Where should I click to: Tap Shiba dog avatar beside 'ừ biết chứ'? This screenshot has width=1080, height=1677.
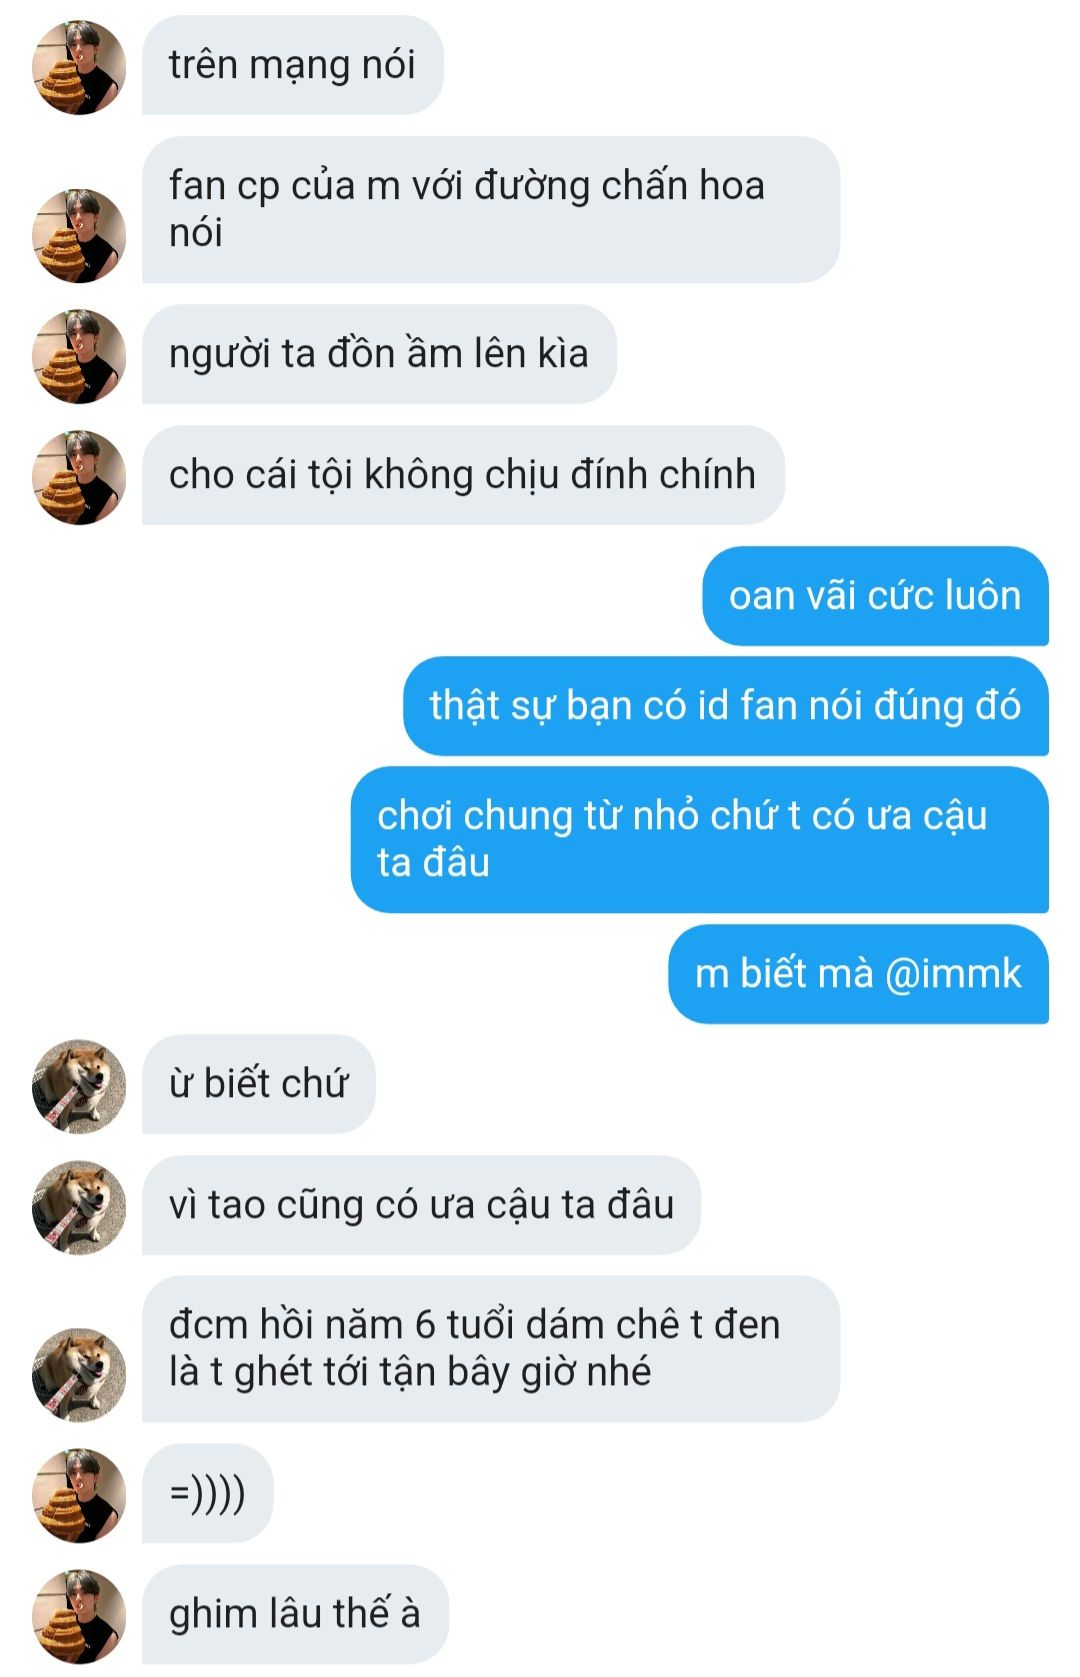[79, 1086]
